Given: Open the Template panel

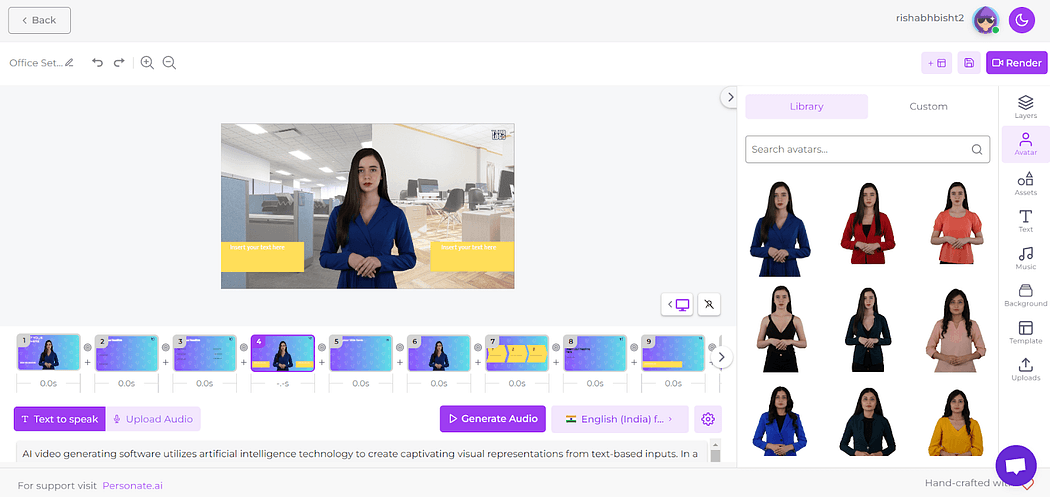Looking at the screenshot, I should [x=1025, y=333].
